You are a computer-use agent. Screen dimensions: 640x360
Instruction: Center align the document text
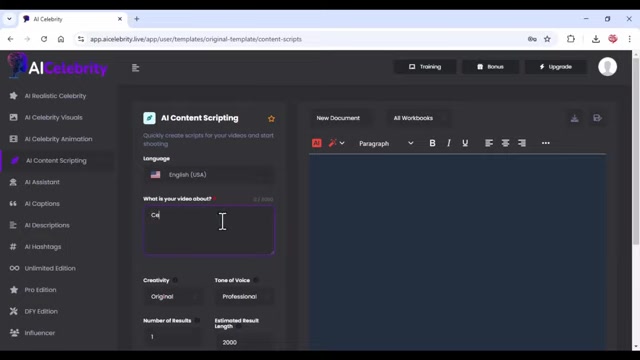point(505,143)
